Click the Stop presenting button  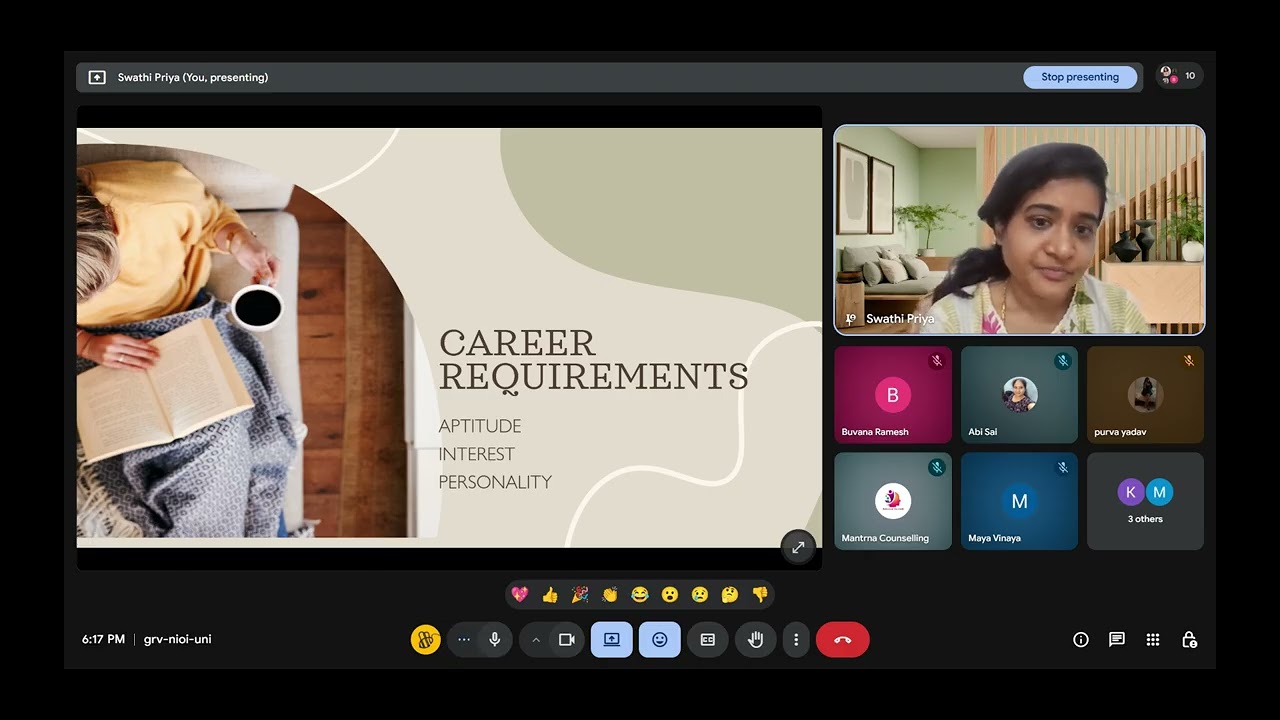point(1080,77)
